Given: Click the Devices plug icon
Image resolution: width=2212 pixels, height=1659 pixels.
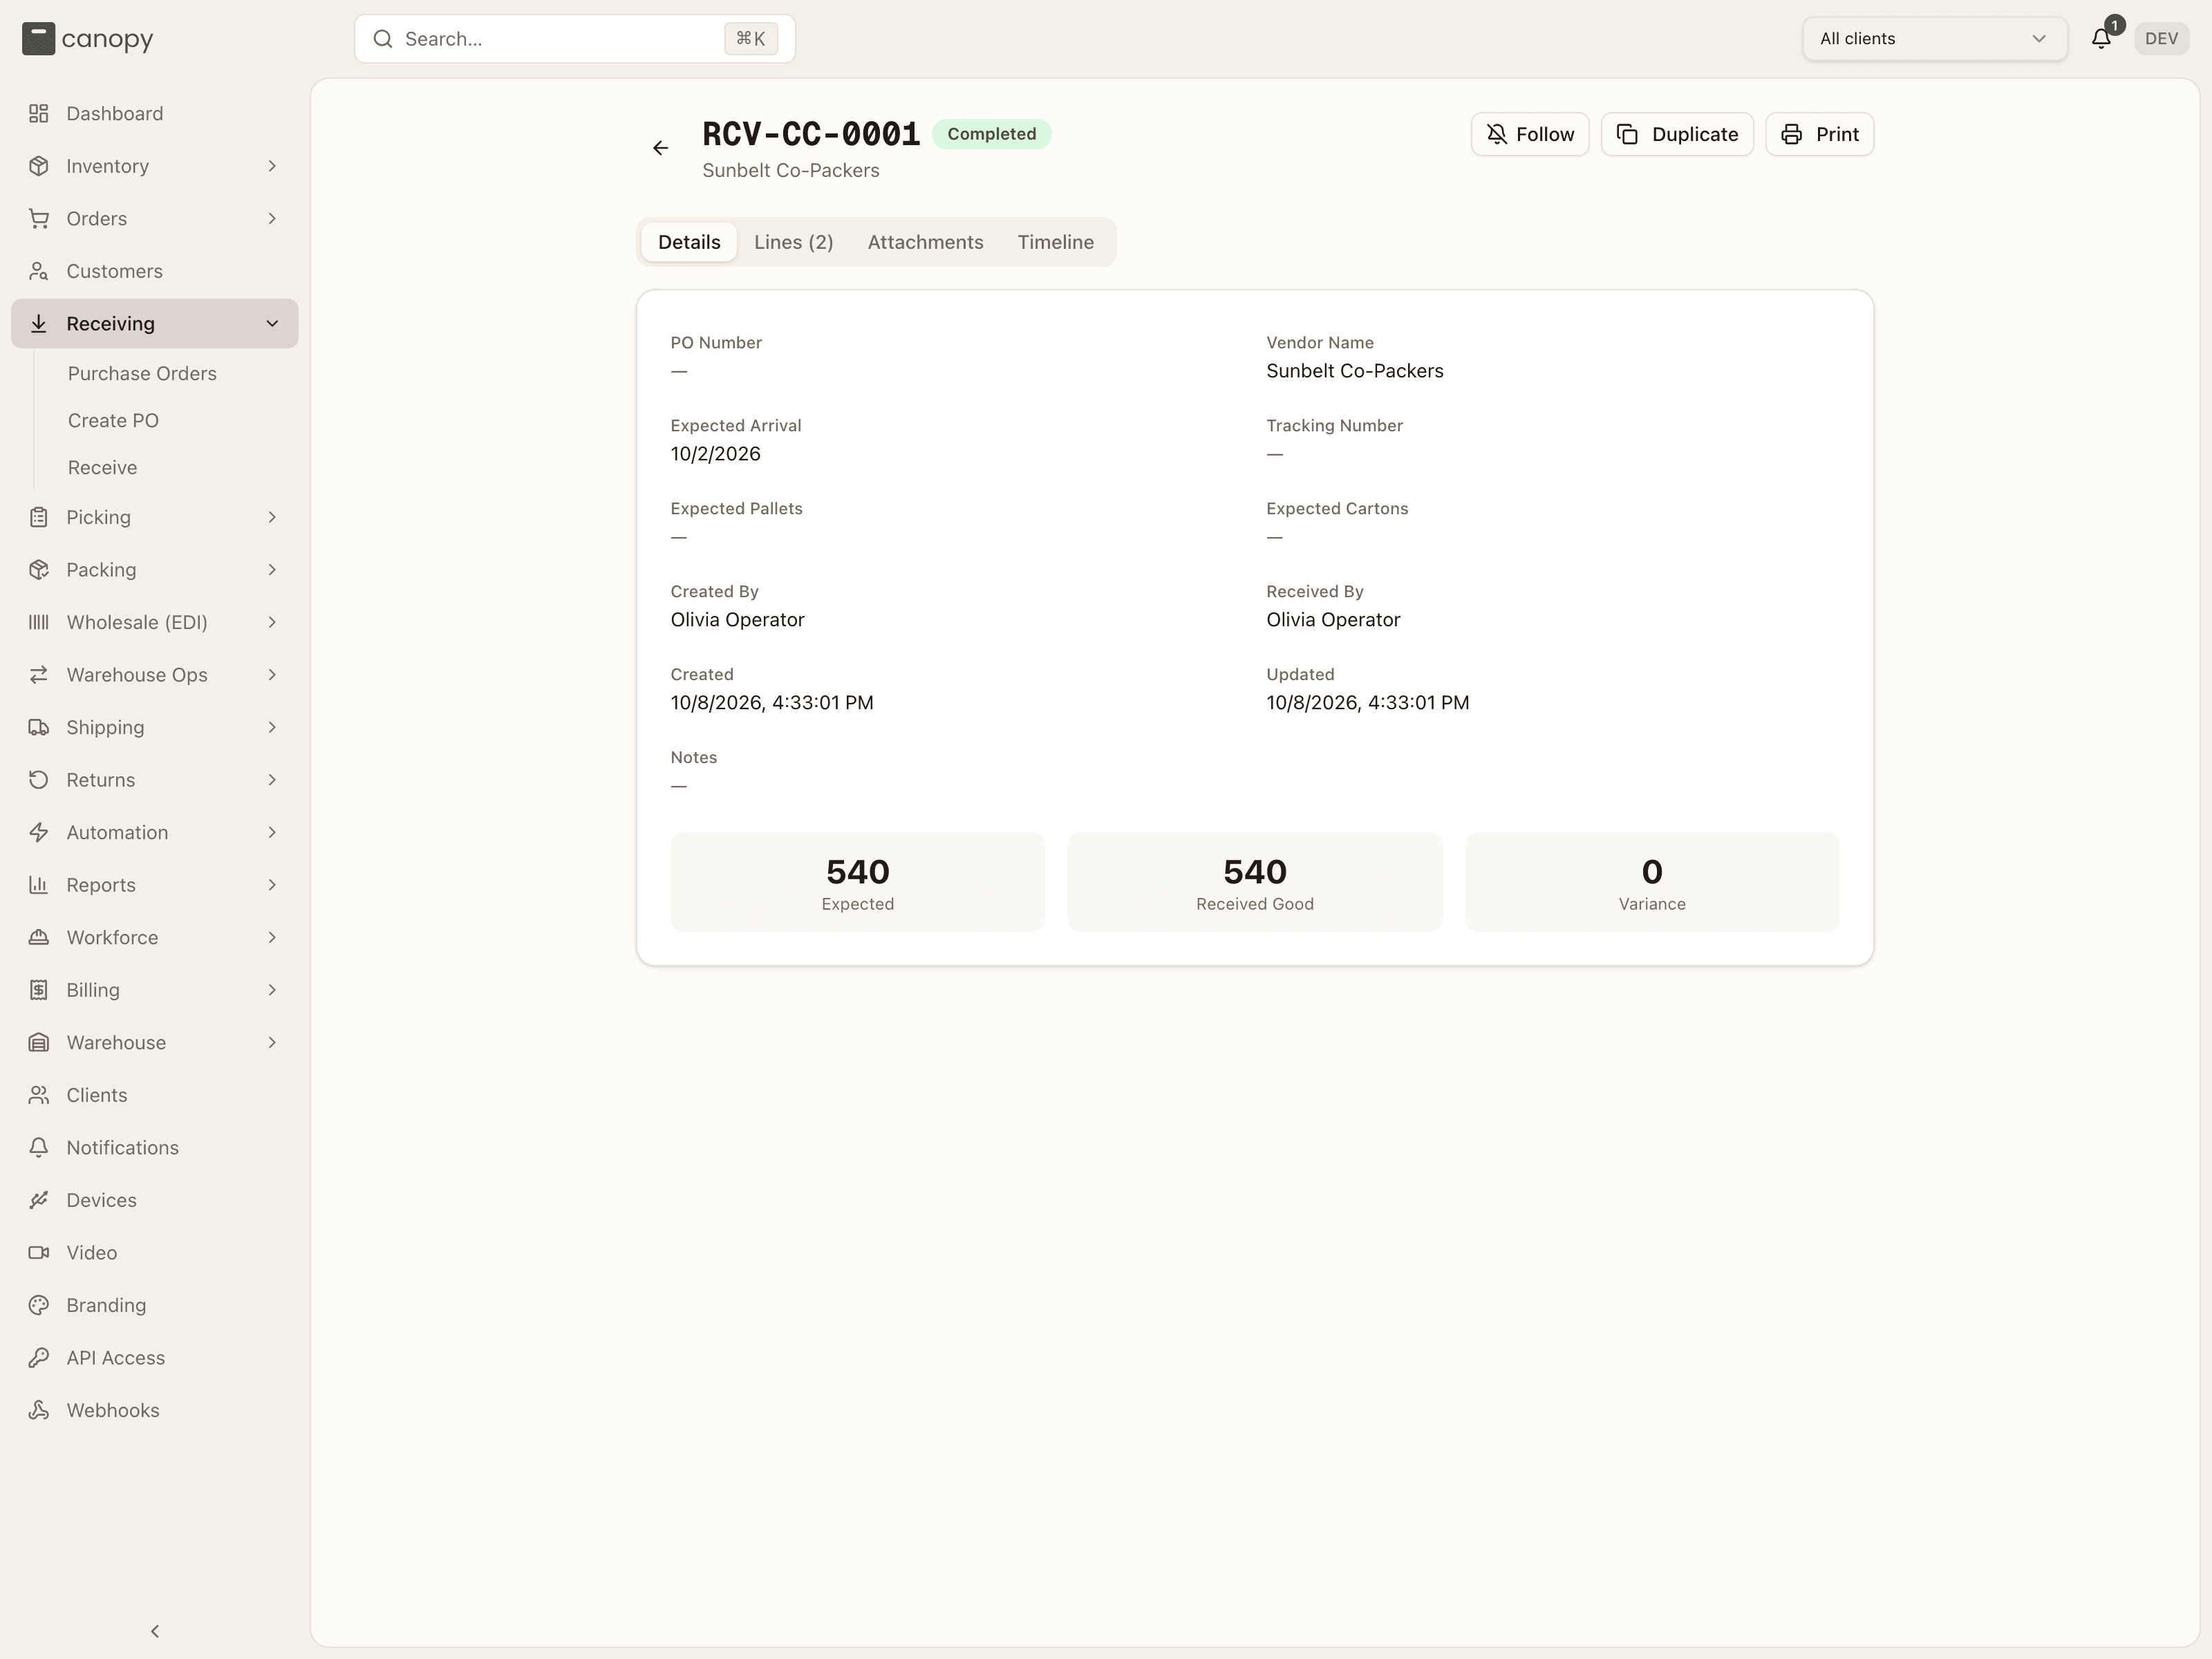Looking at the screenshot, I should 39,1200.
